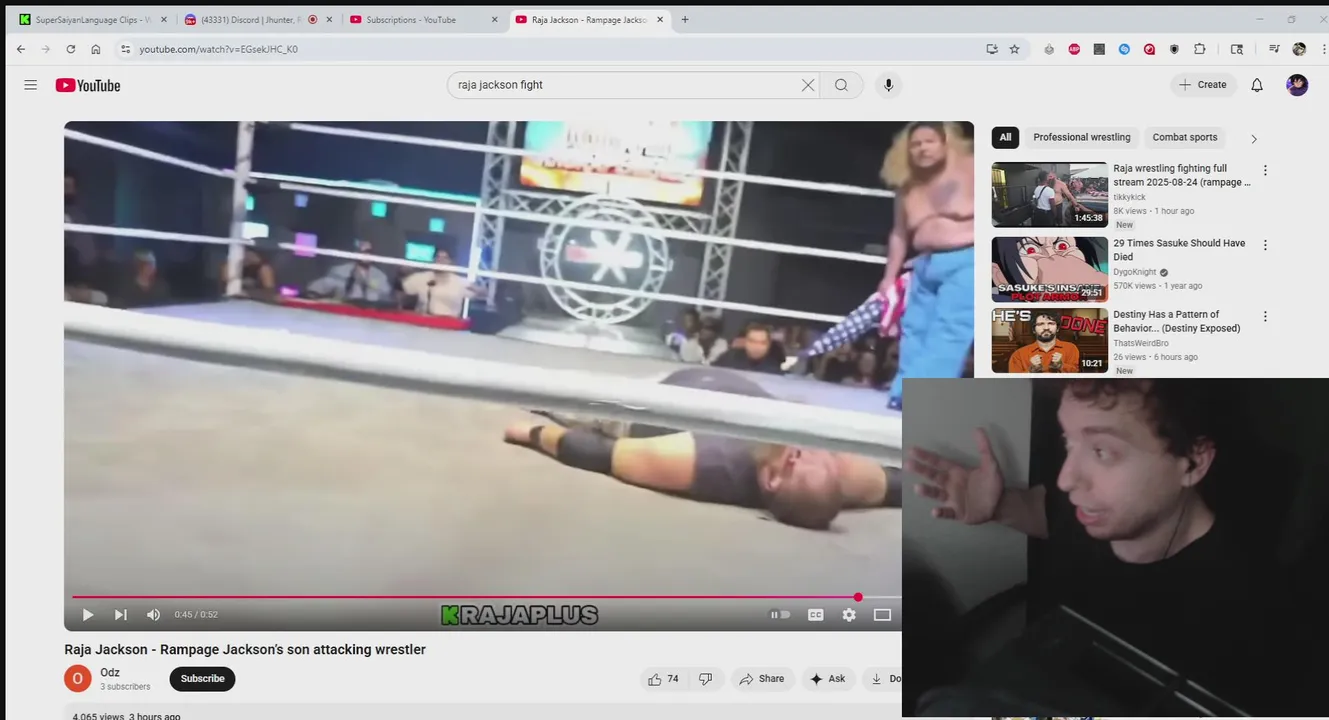The height and width of the screenshot is (720, 1329).
Task: Show more filter chips with arrow
Action: [x=1254, y=139]
